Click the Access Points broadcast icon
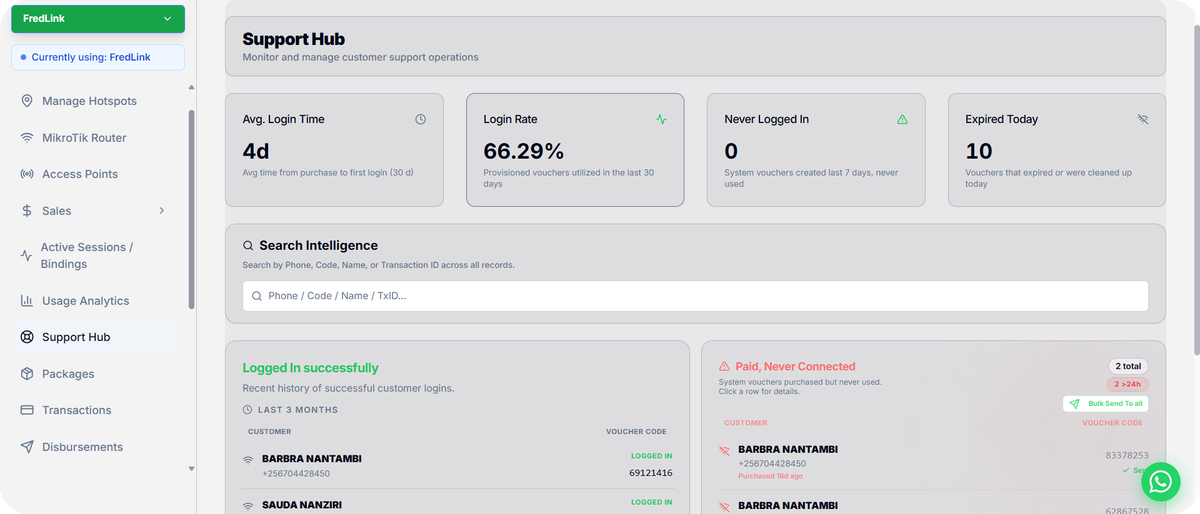This screenshot has width=1200, height=514. point(27,174)
